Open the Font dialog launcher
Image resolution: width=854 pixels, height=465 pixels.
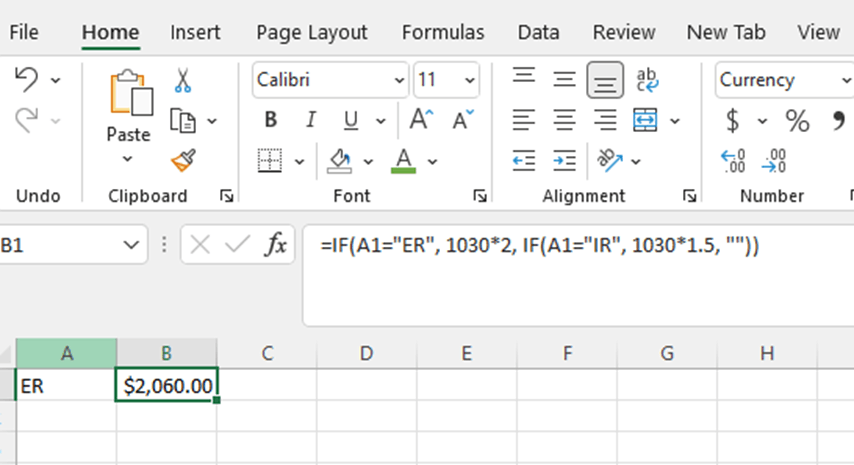(480, 195)
